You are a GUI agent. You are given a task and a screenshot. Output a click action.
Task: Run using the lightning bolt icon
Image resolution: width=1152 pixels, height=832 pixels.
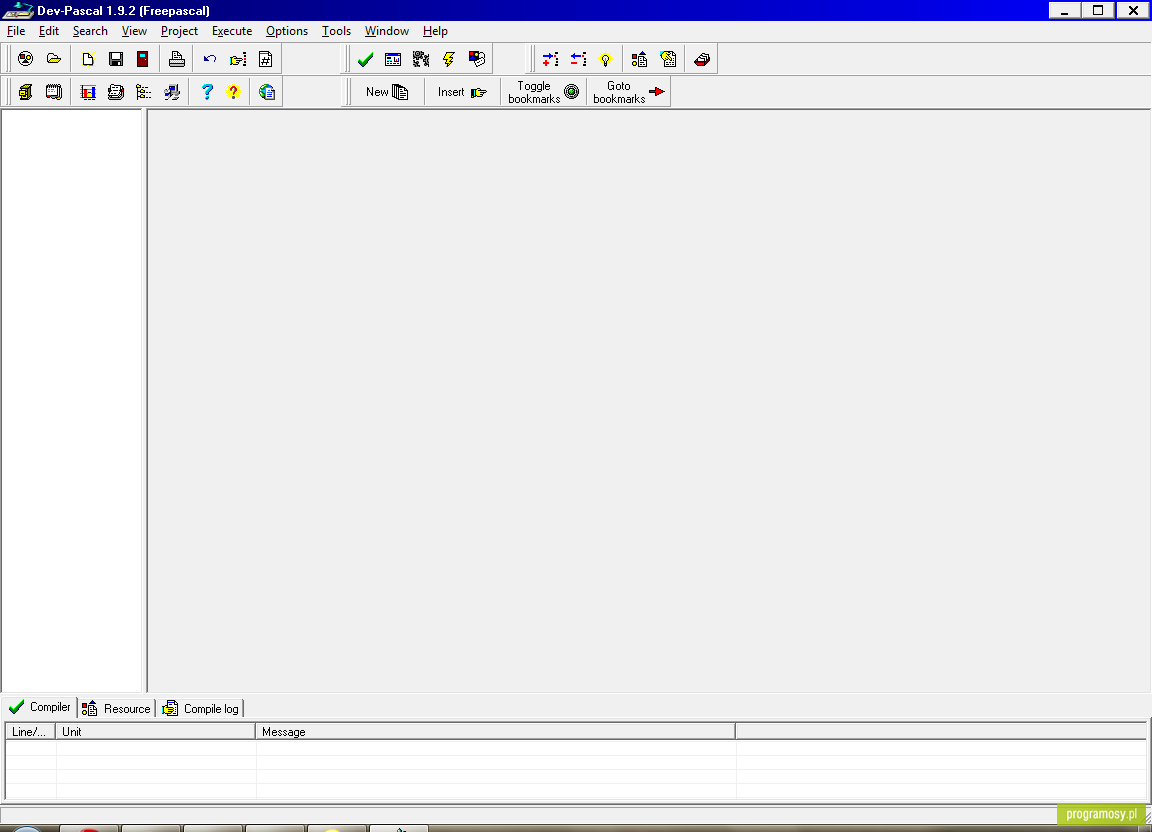pos(449,59)
